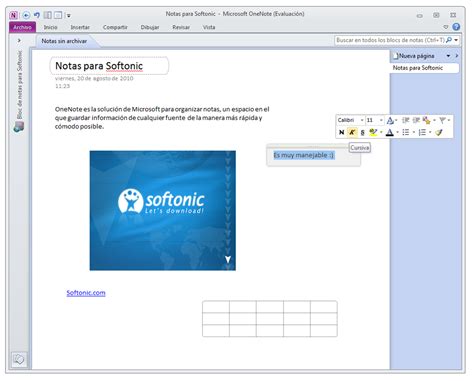
Task: Click the star tag icon in mini toolbar
Action: (426, 120)
